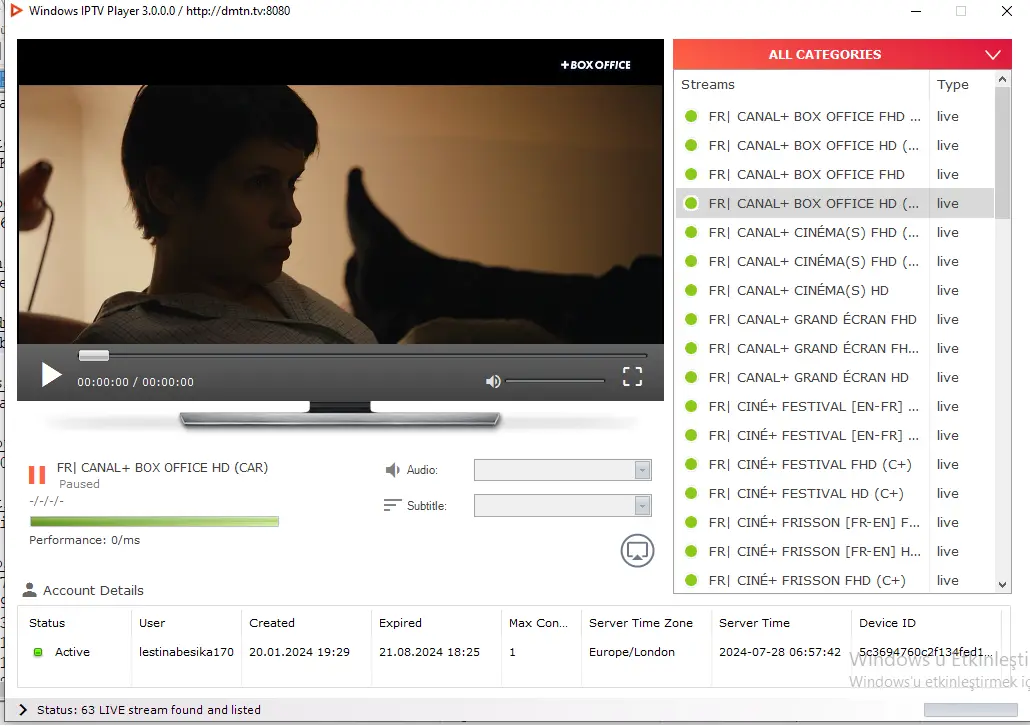Screen dimensions: 1030x726
Task: Click the round screen-cast icon below Subtitle
Action: coord(637,551)
